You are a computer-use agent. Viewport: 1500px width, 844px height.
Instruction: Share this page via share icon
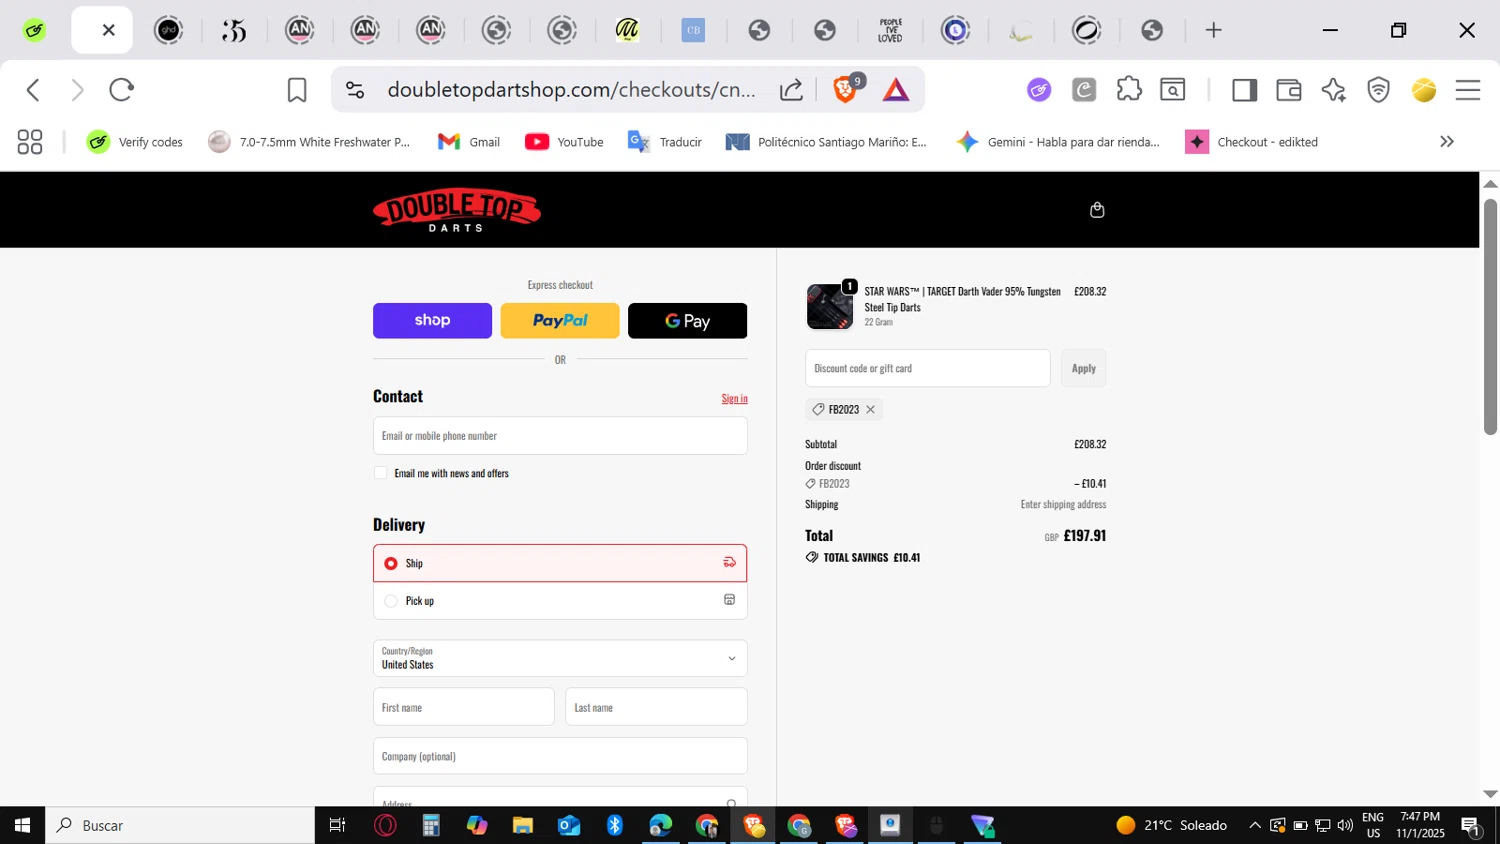791,90
